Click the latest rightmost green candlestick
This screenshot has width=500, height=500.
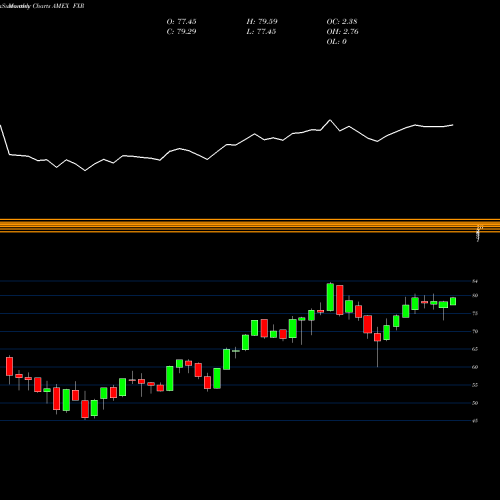[453, 301]
